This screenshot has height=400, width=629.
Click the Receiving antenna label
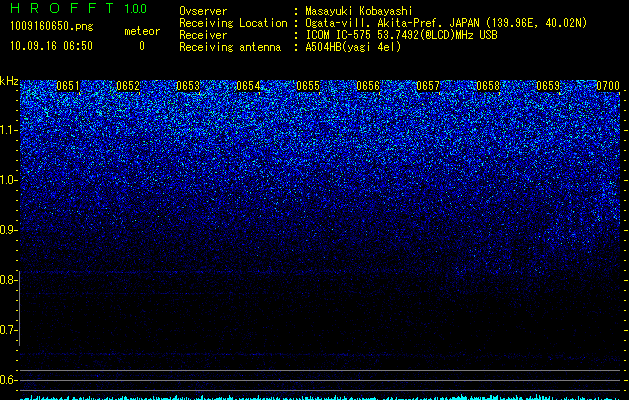(x=230, y=47)
